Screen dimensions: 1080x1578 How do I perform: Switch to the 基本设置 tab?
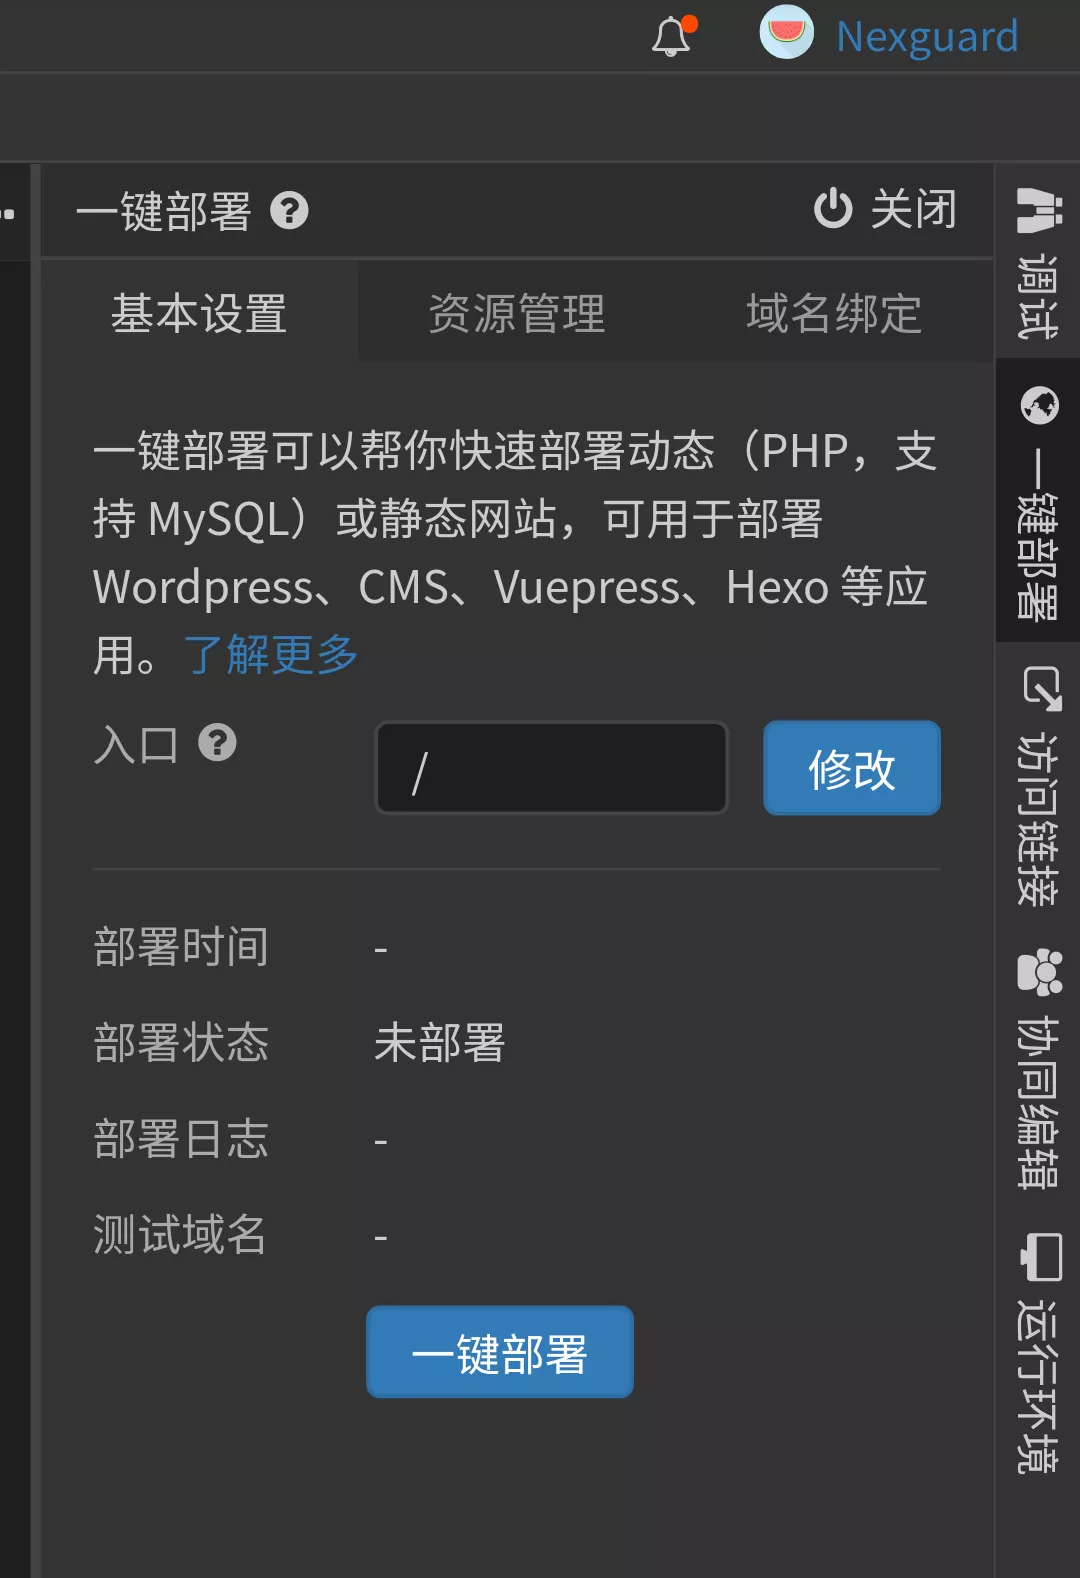[x=199, y=313]
